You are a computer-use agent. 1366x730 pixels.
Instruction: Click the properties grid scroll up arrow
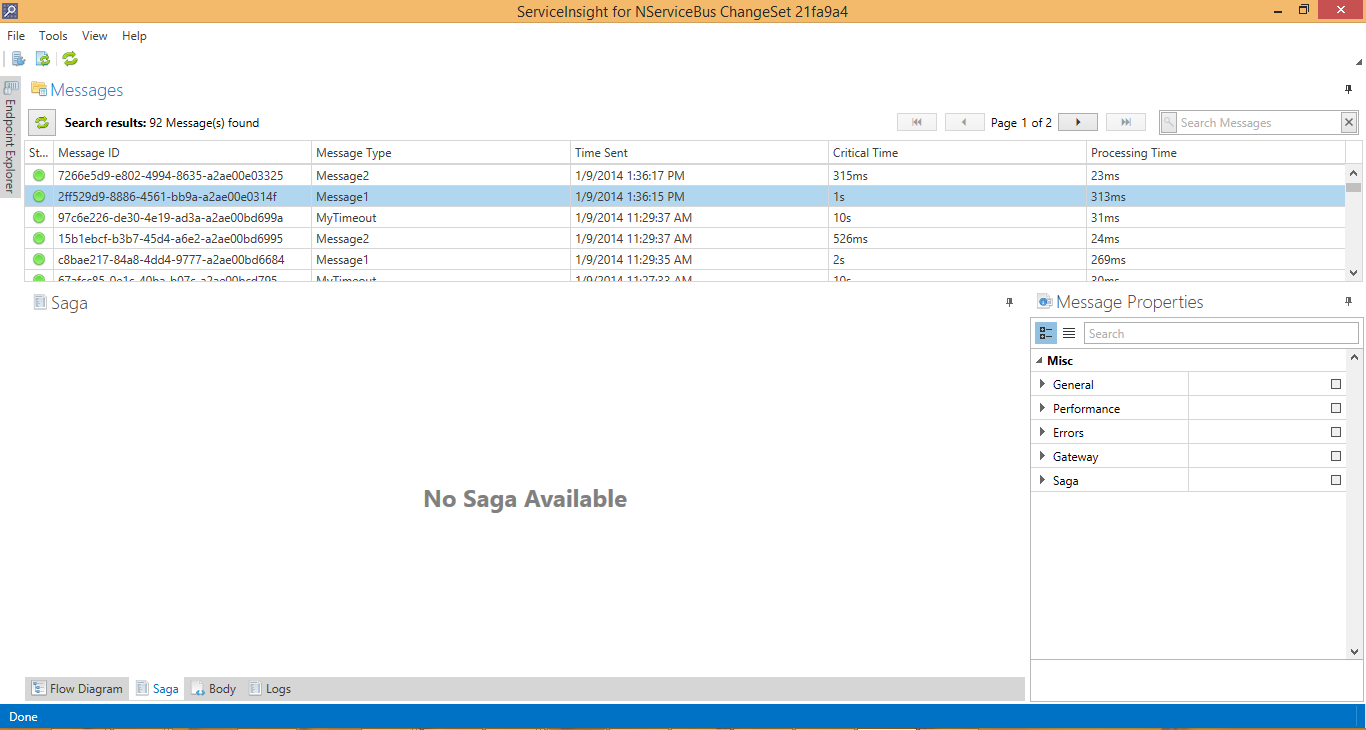point(1354,357)
